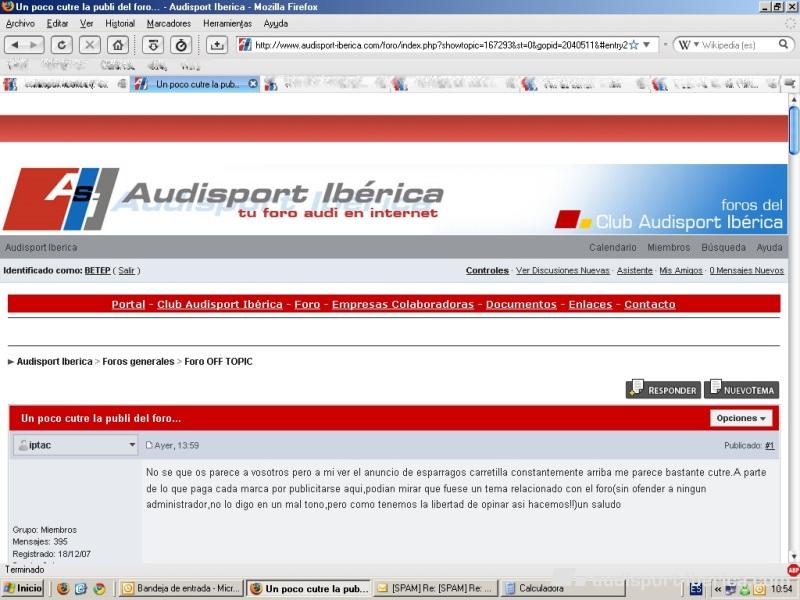800x600 pixels.
Task: Launch Firefox from the Quick Launch bar
Action: click(x=63, y=588)
